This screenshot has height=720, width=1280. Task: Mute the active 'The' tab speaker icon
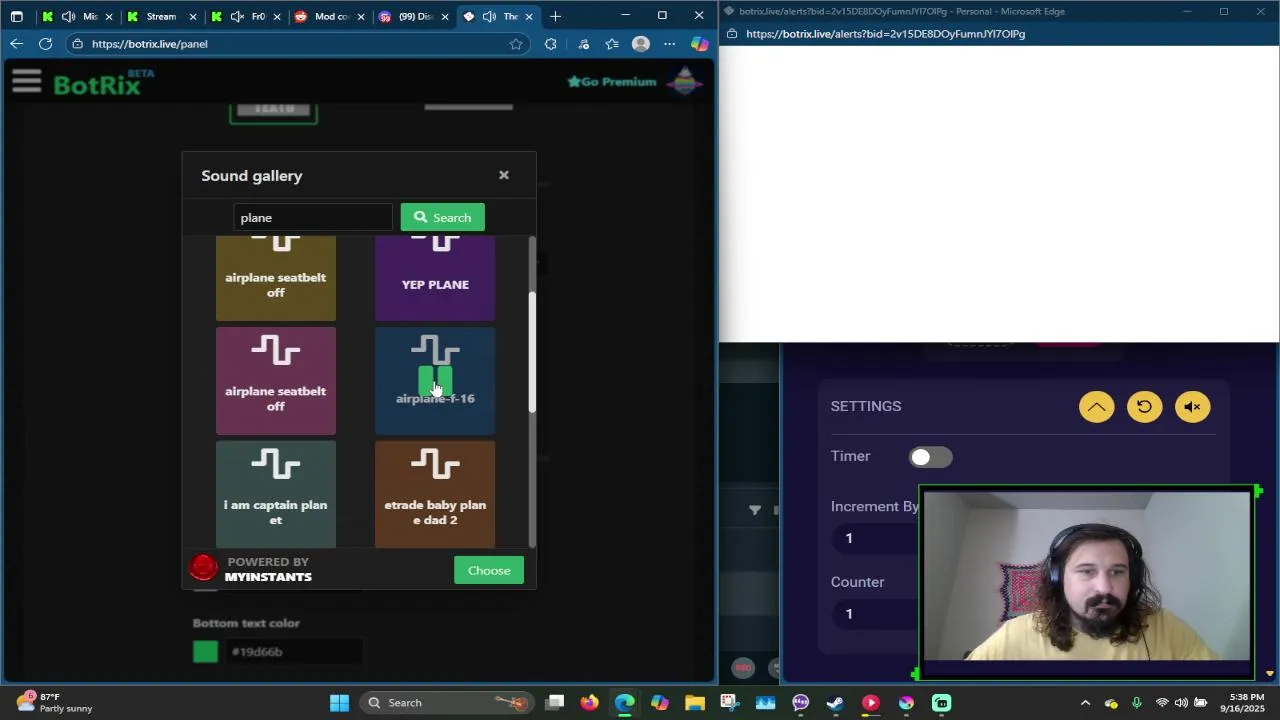tap(488, 16)
